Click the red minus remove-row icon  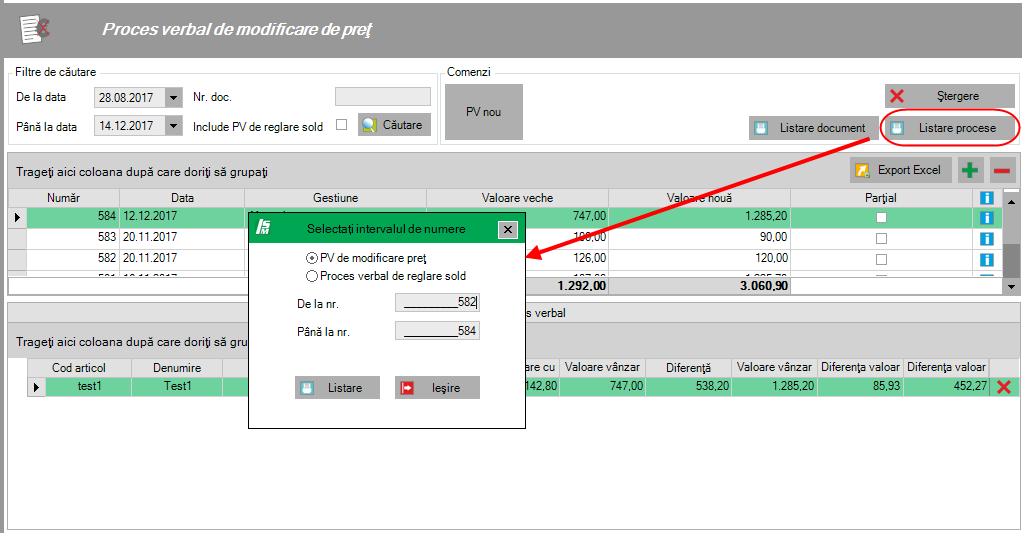click(x=1002, y=171)
